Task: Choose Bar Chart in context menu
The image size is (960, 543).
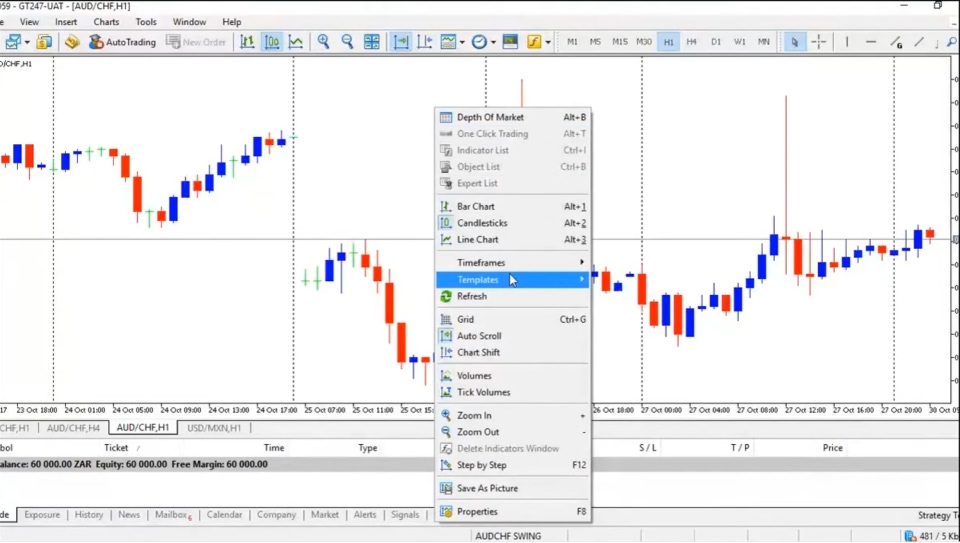Action: (x=513, y=206)
